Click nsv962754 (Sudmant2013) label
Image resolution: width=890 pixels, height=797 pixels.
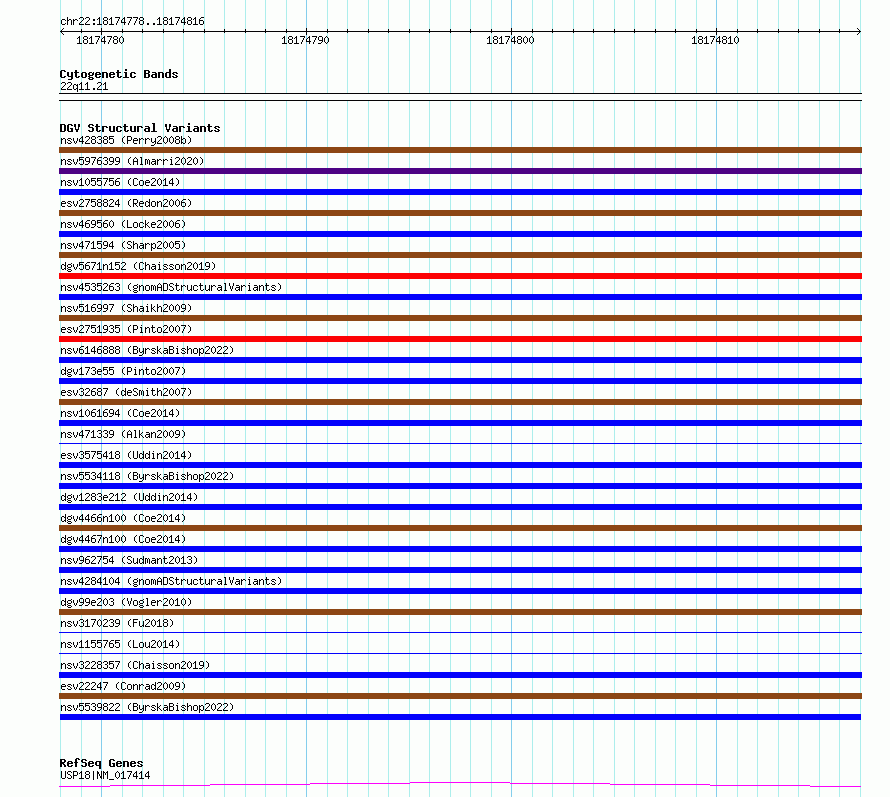(x=129, y=560)
